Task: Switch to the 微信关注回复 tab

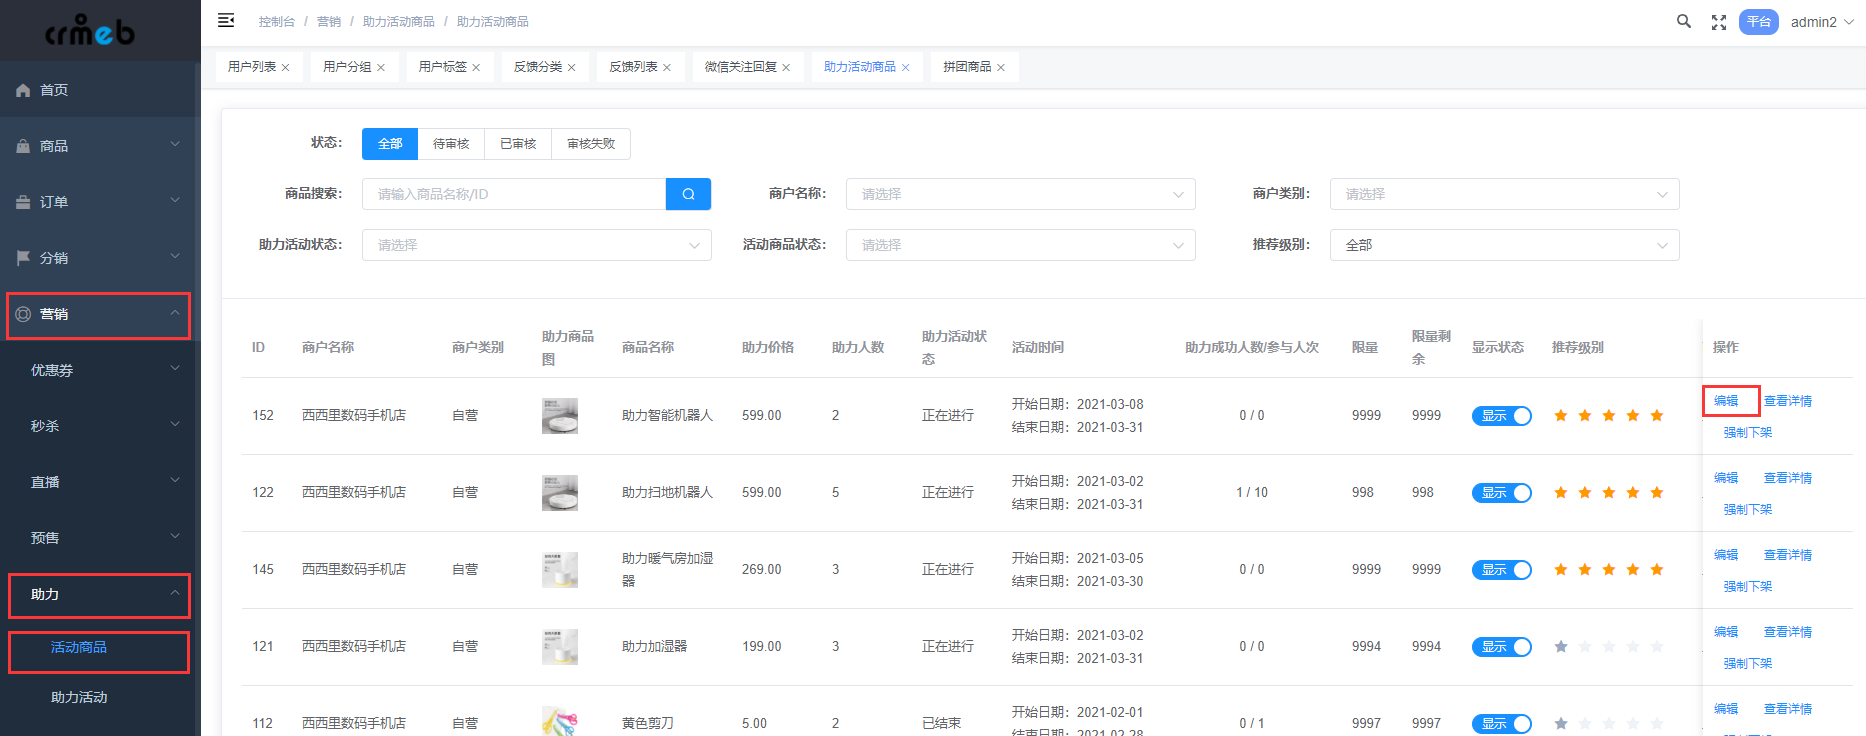Action: point(740,67)
